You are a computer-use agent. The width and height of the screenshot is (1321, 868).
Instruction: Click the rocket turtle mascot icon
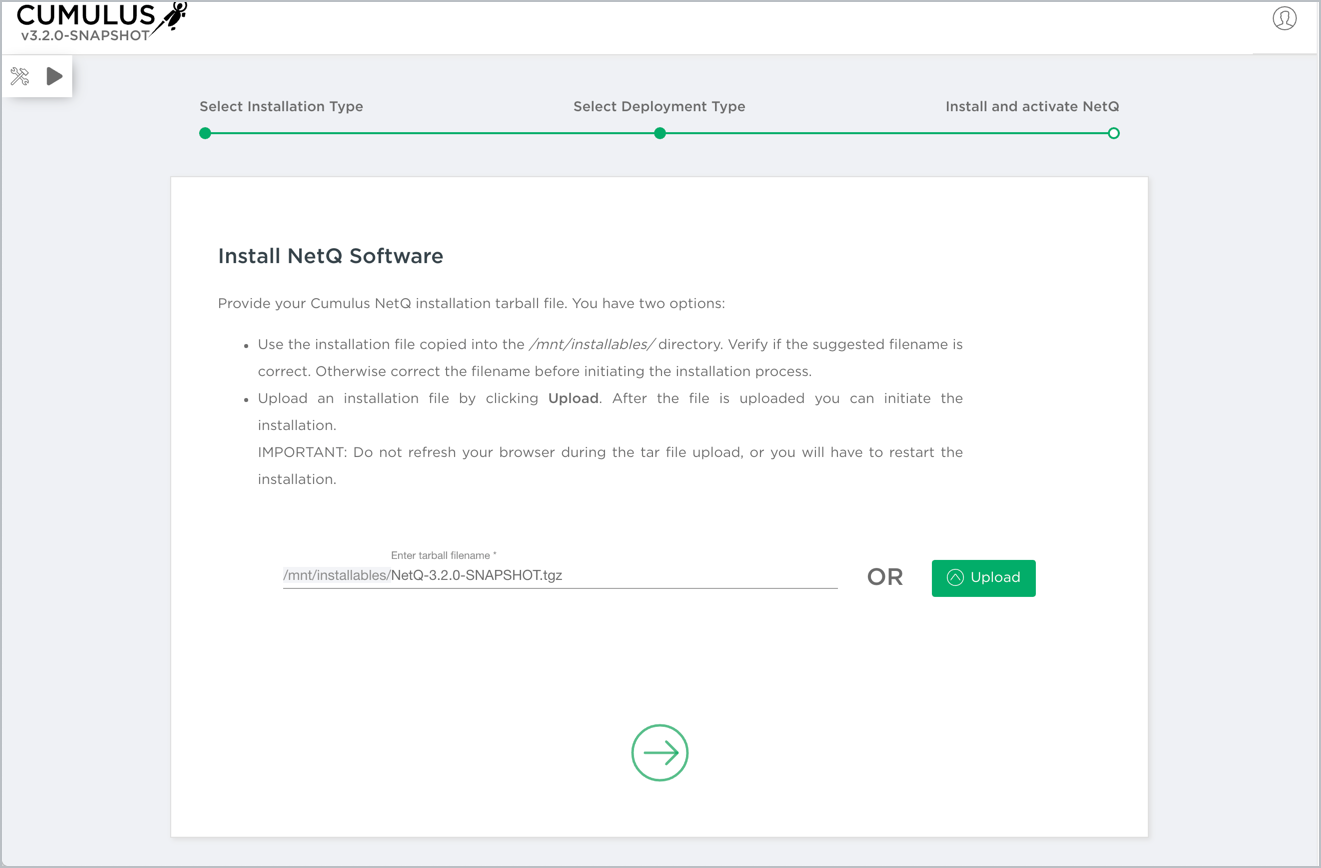click(x=172, y=17)
